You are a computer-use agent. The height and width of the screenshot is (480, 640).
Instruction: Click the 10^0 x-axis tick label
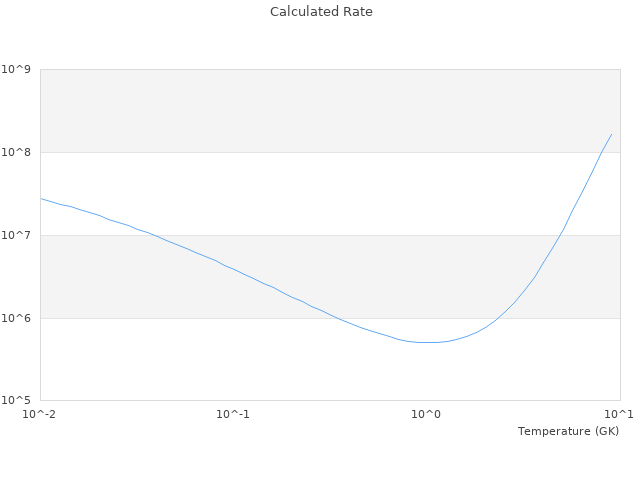[x=426, y=414]
